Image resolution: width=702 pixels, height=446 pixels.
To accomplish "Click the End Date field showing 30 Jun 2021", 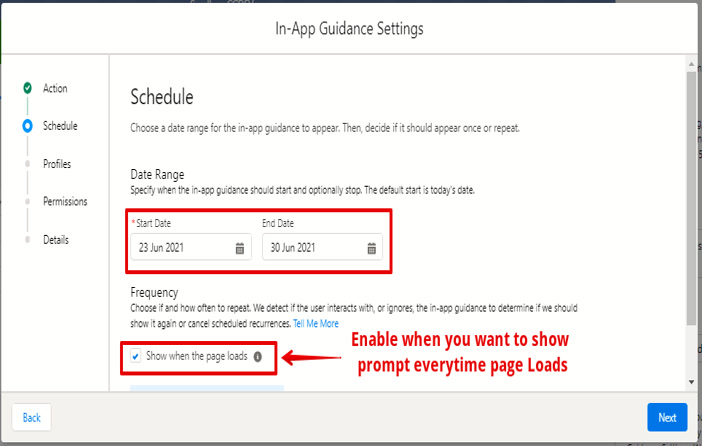I will click(310, 248).
